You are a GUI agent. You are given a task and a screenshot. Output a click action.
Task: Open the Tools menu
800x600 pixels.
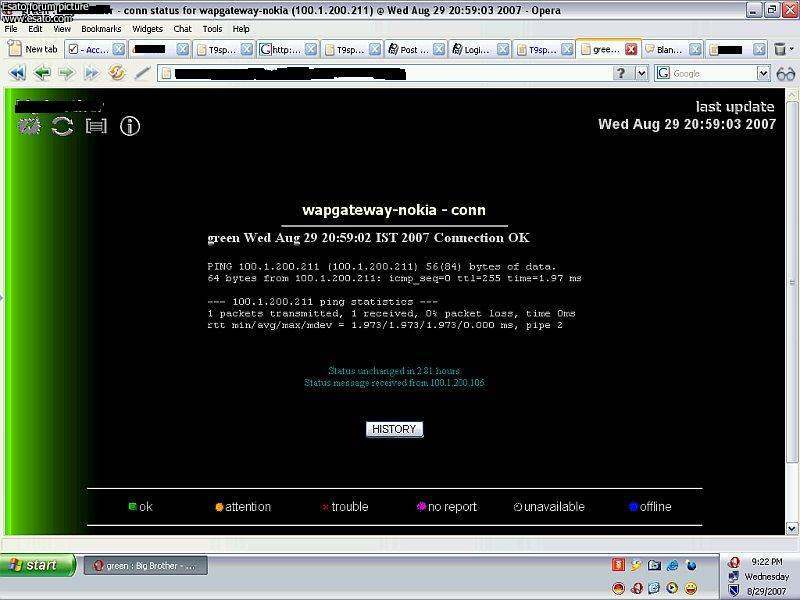[x=212, y=29]
